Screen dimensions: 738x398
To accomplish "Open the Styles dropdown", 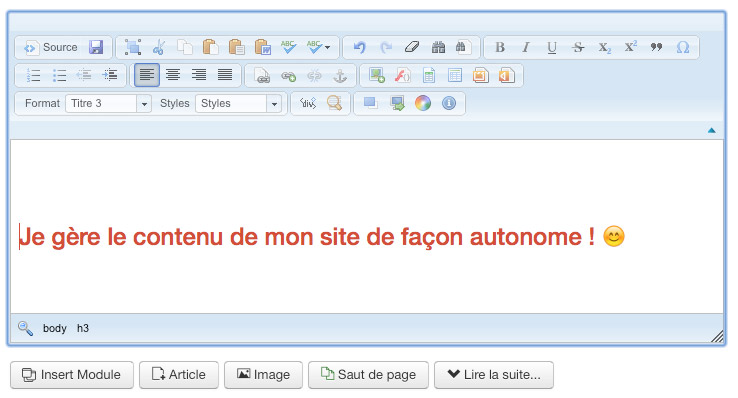I will pos(238,103).
